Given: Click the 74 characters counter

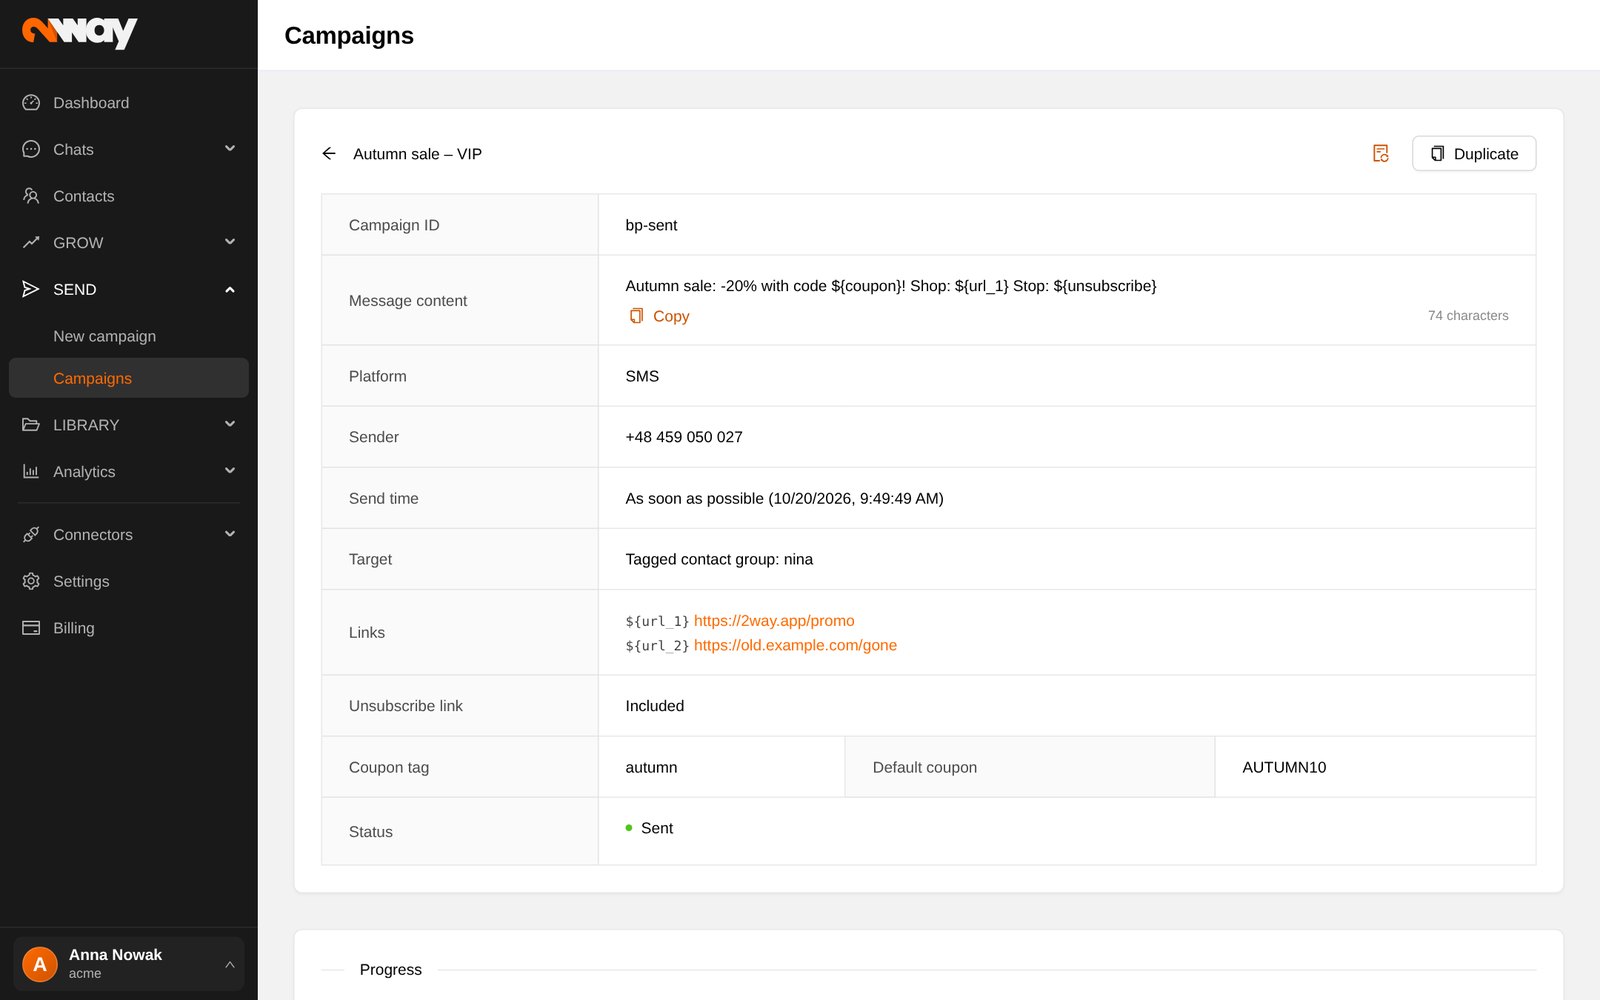Looking at the screenshot, I should pos(1468,316).
